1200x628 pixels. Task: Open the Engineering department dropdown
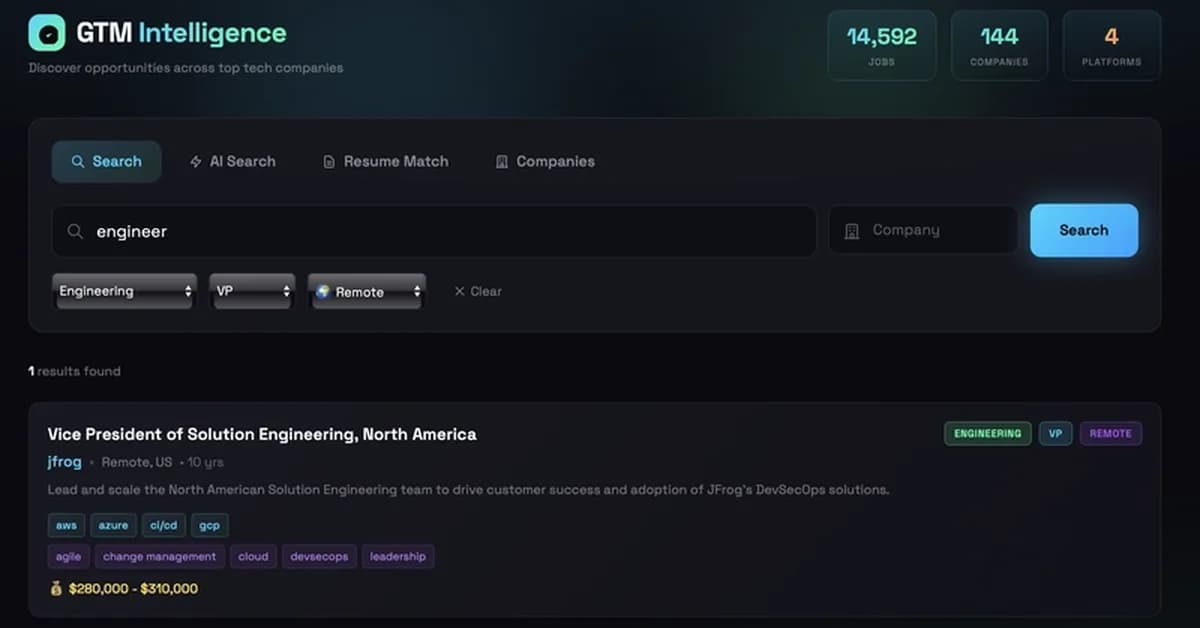tap(123, 291)
